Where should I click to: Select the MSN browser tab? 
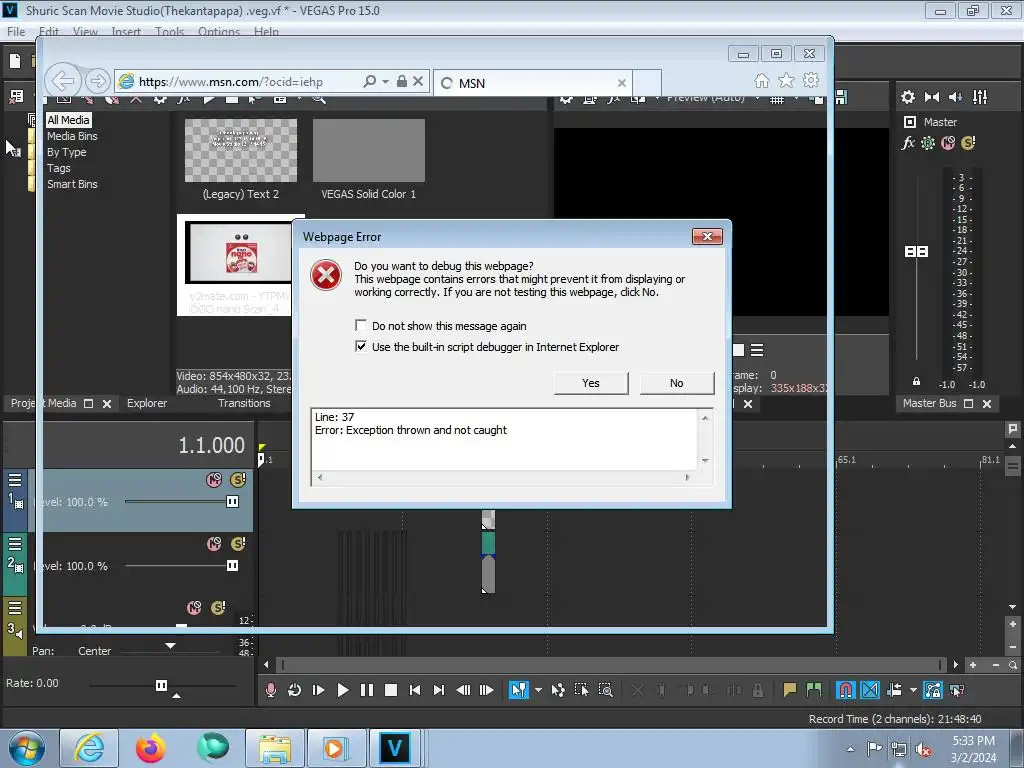pos(532,83)
